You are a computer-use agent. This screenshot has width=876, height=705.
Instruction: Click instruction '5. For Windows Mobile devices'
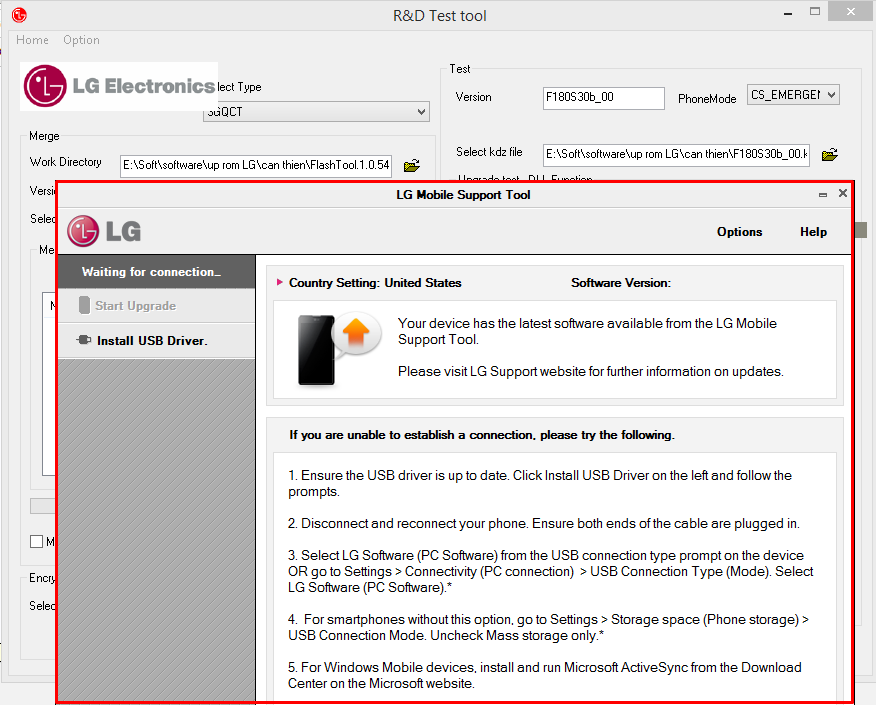coord(545,675)
